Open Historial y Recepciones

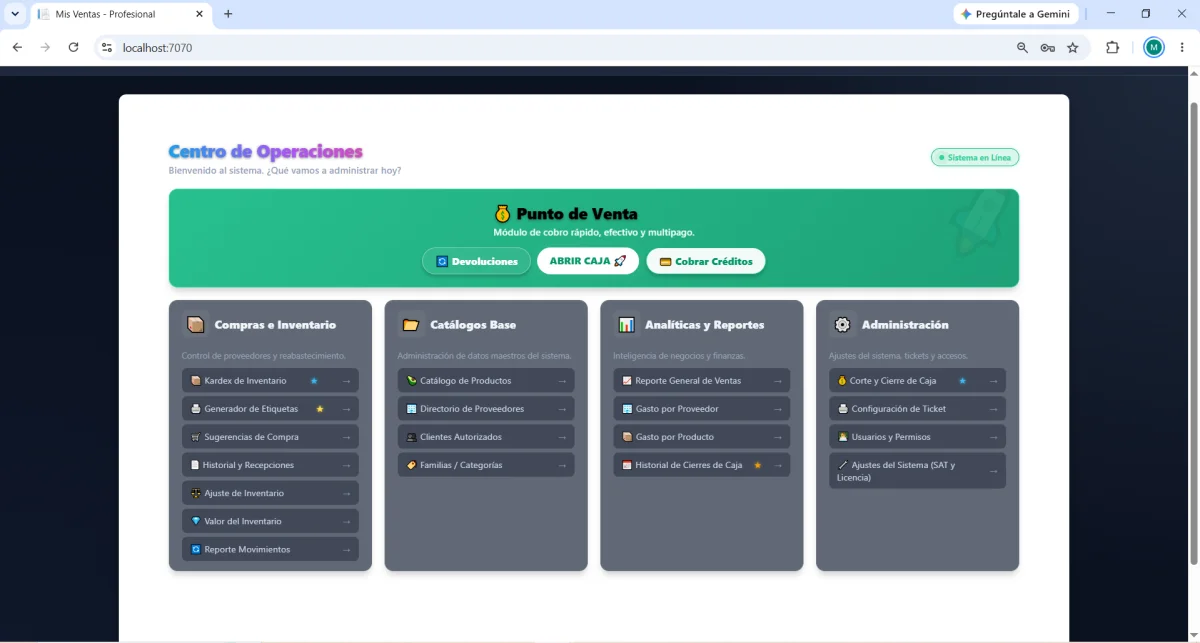270,465
